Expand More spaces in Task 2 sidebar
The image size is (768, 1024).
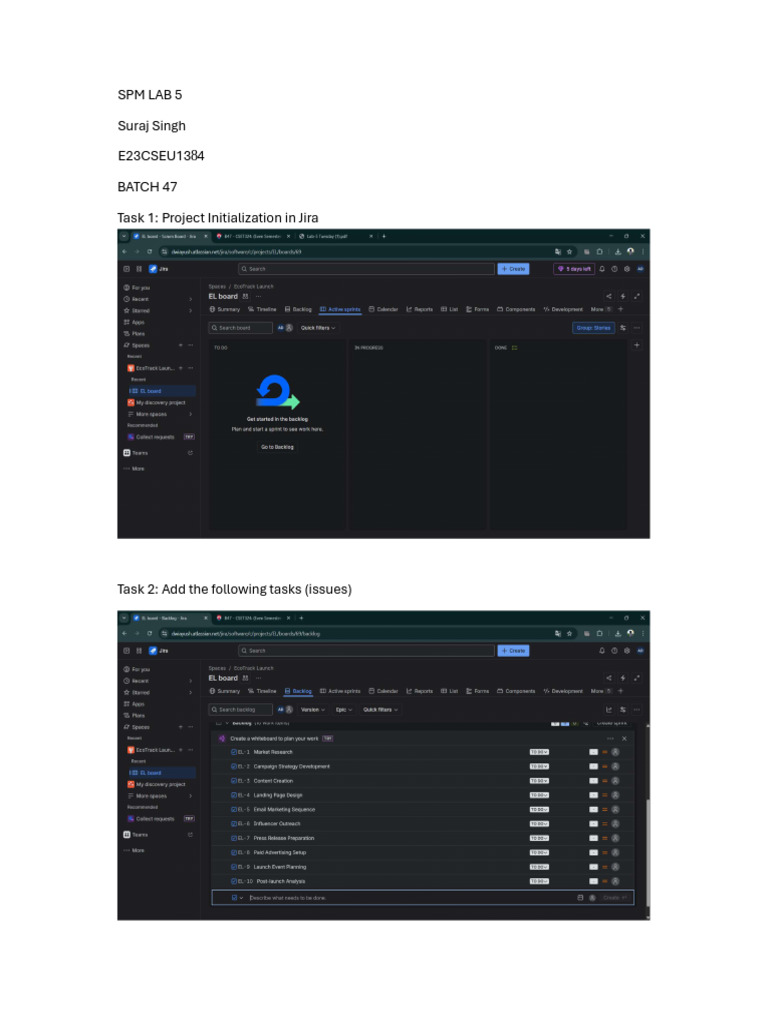click(x=159, y=796)
